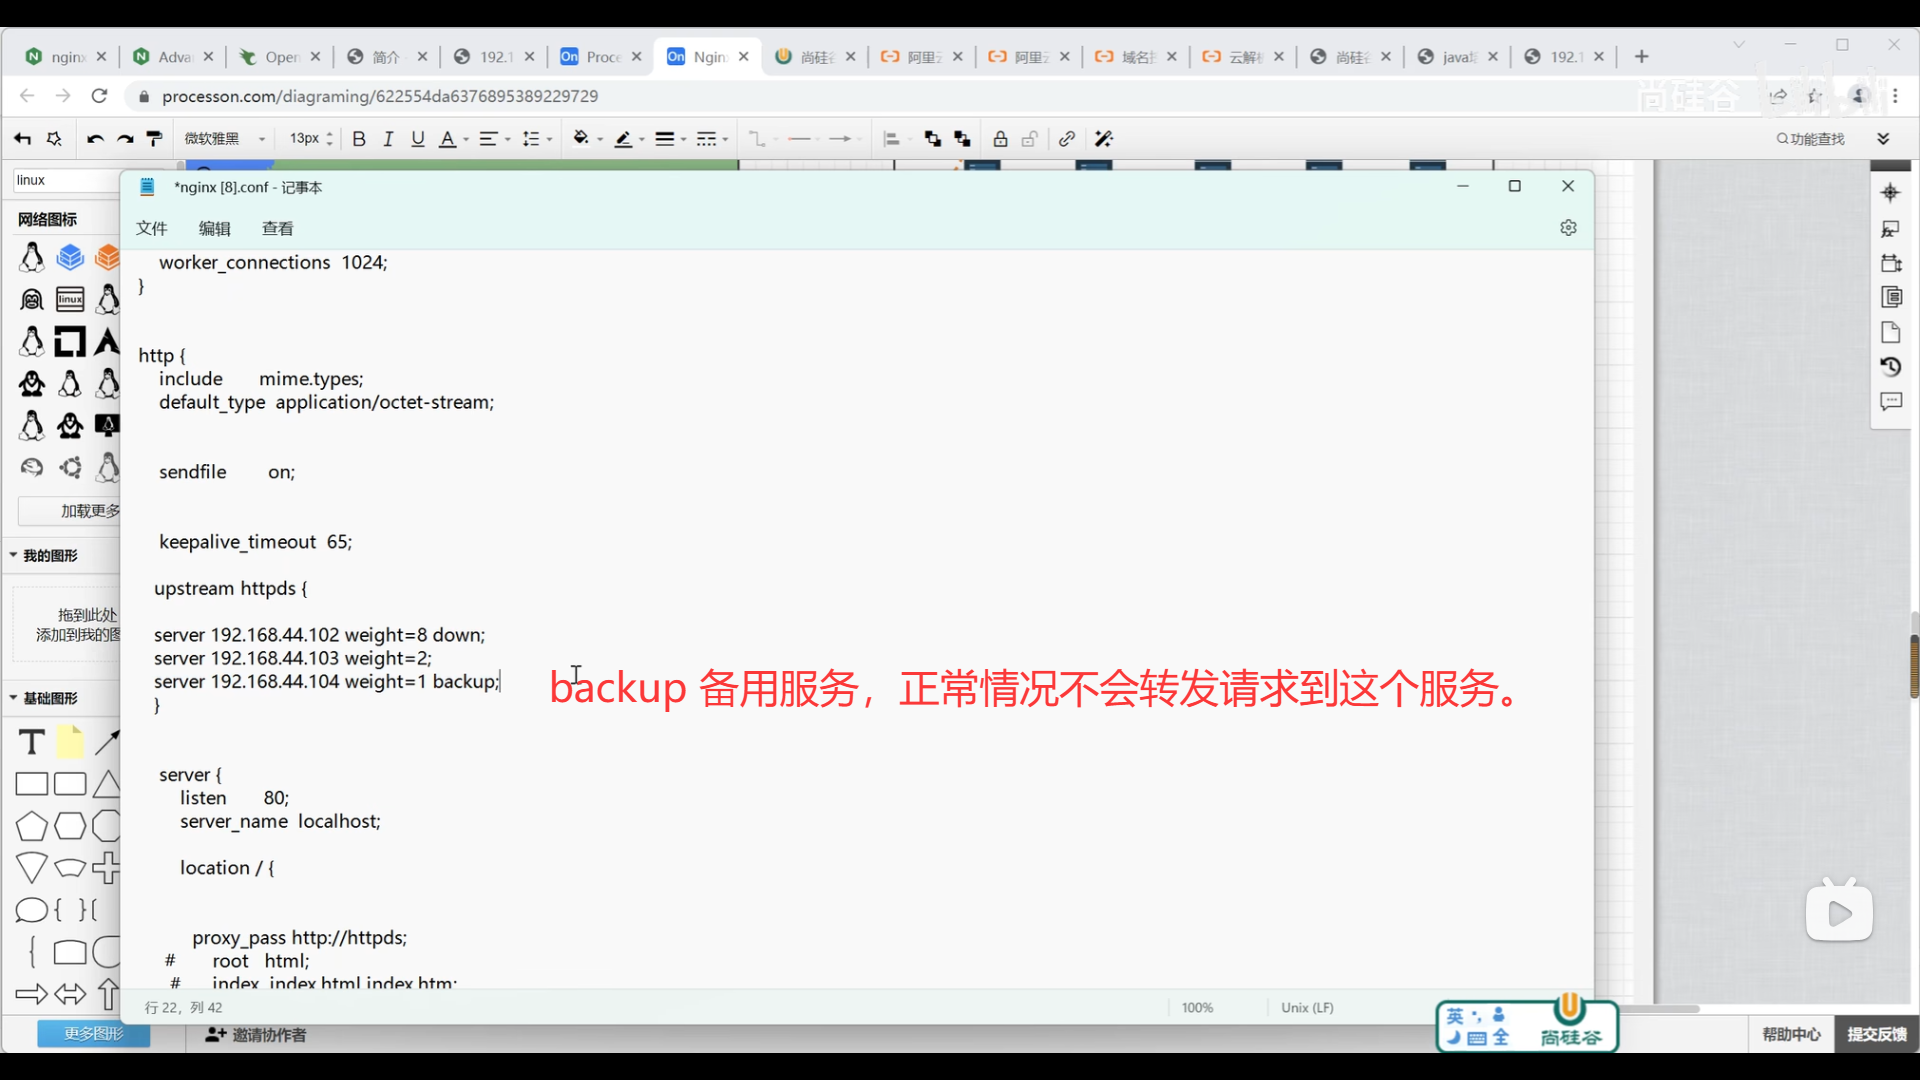
Task: Click the Notepad settings gear
Action: pos(1568,228)
